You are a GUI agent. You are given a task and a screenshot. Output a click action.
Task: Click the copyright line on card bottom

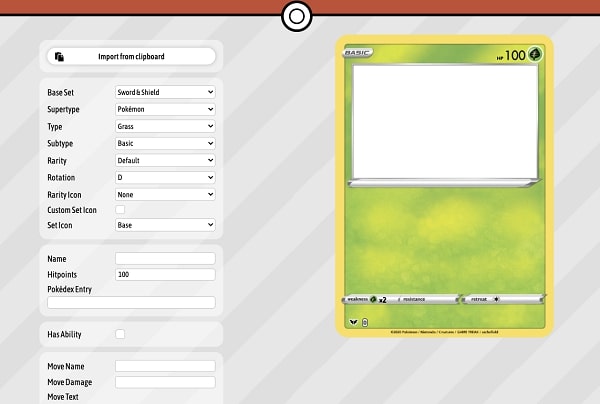[445, 332]
